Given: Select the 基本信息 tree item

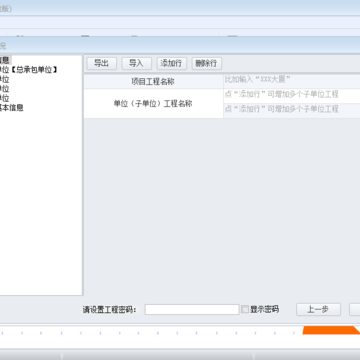Looking at the screenshot, I should [11, 108].
